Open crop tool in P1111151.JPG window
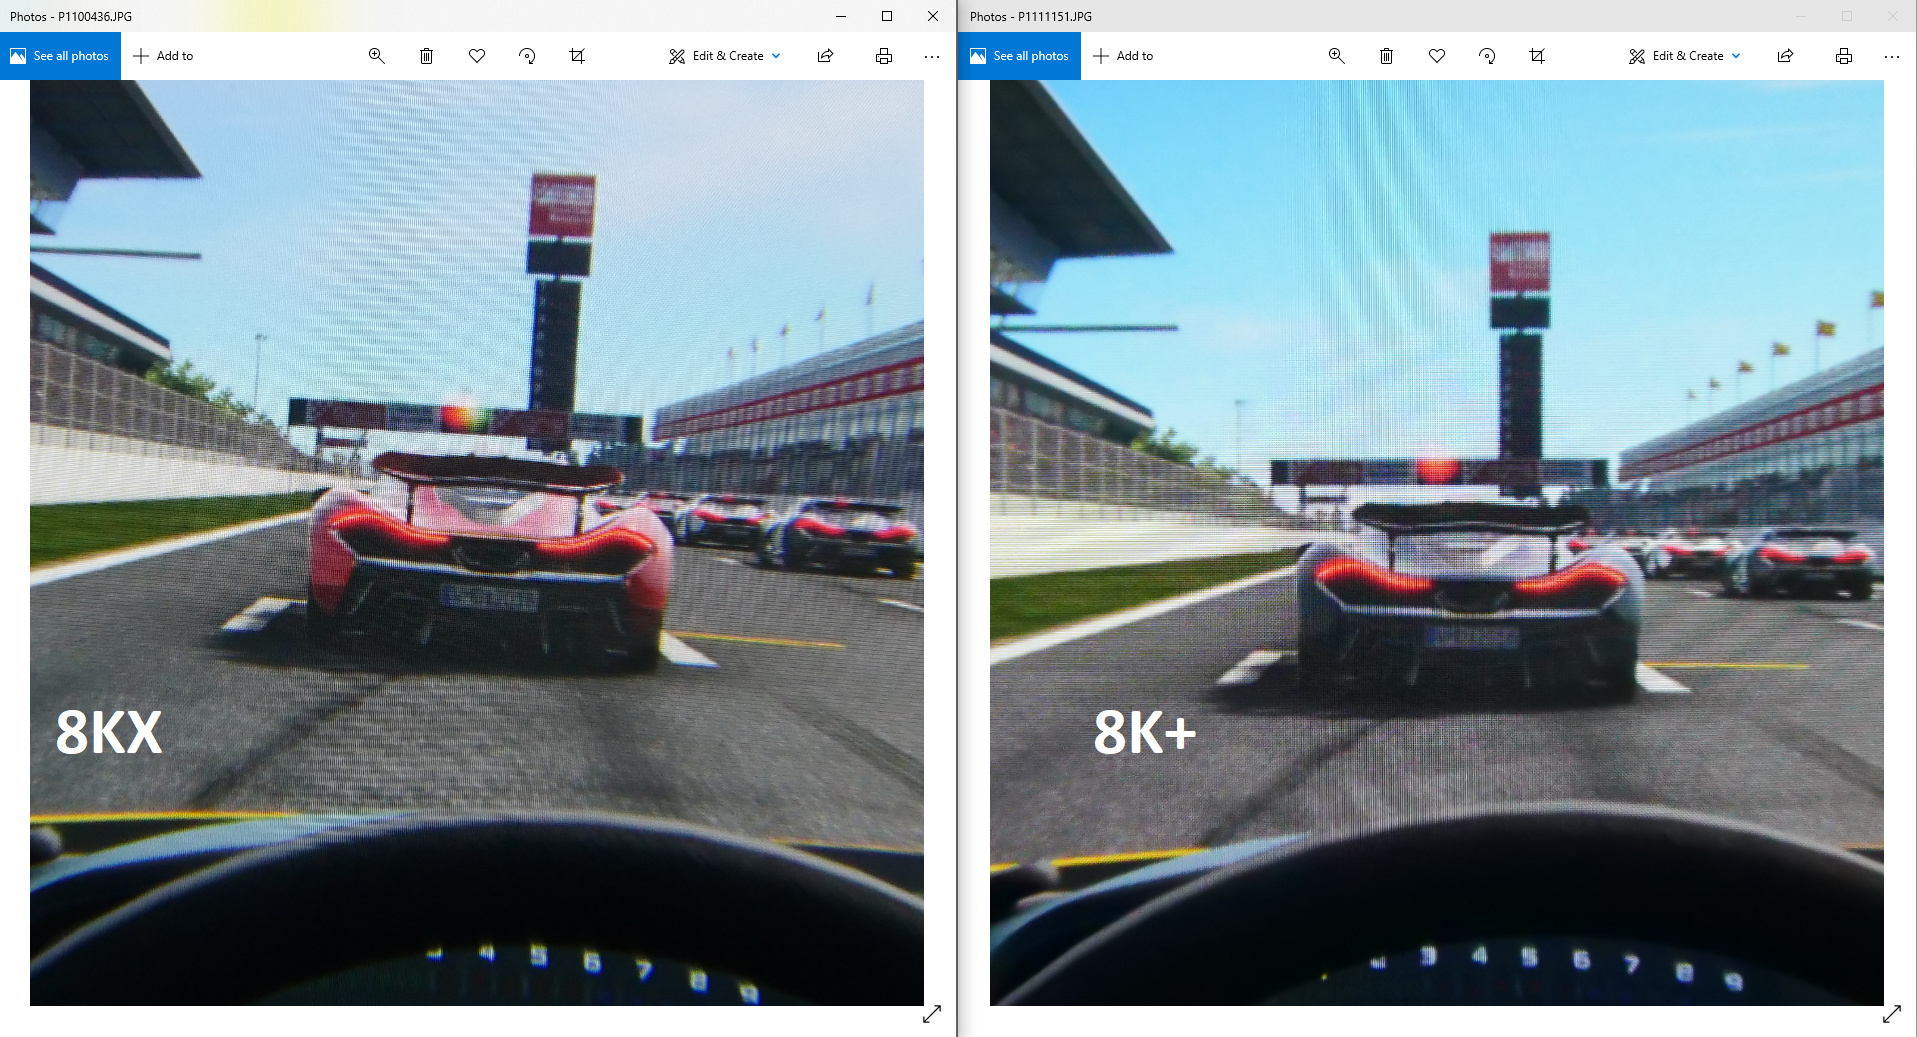Viewport: 1917px width, 1037px height. 1537,56
